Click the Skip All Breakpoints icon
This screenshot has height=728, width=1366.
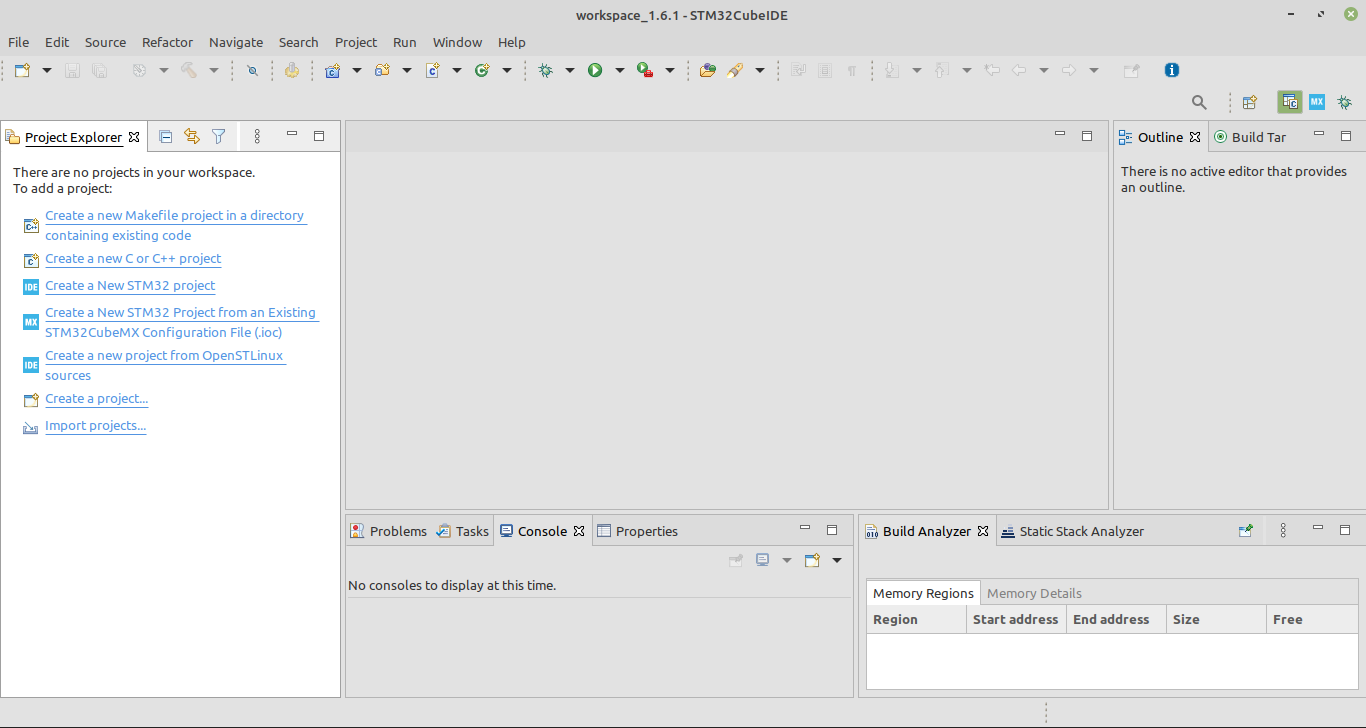[252, 70]
